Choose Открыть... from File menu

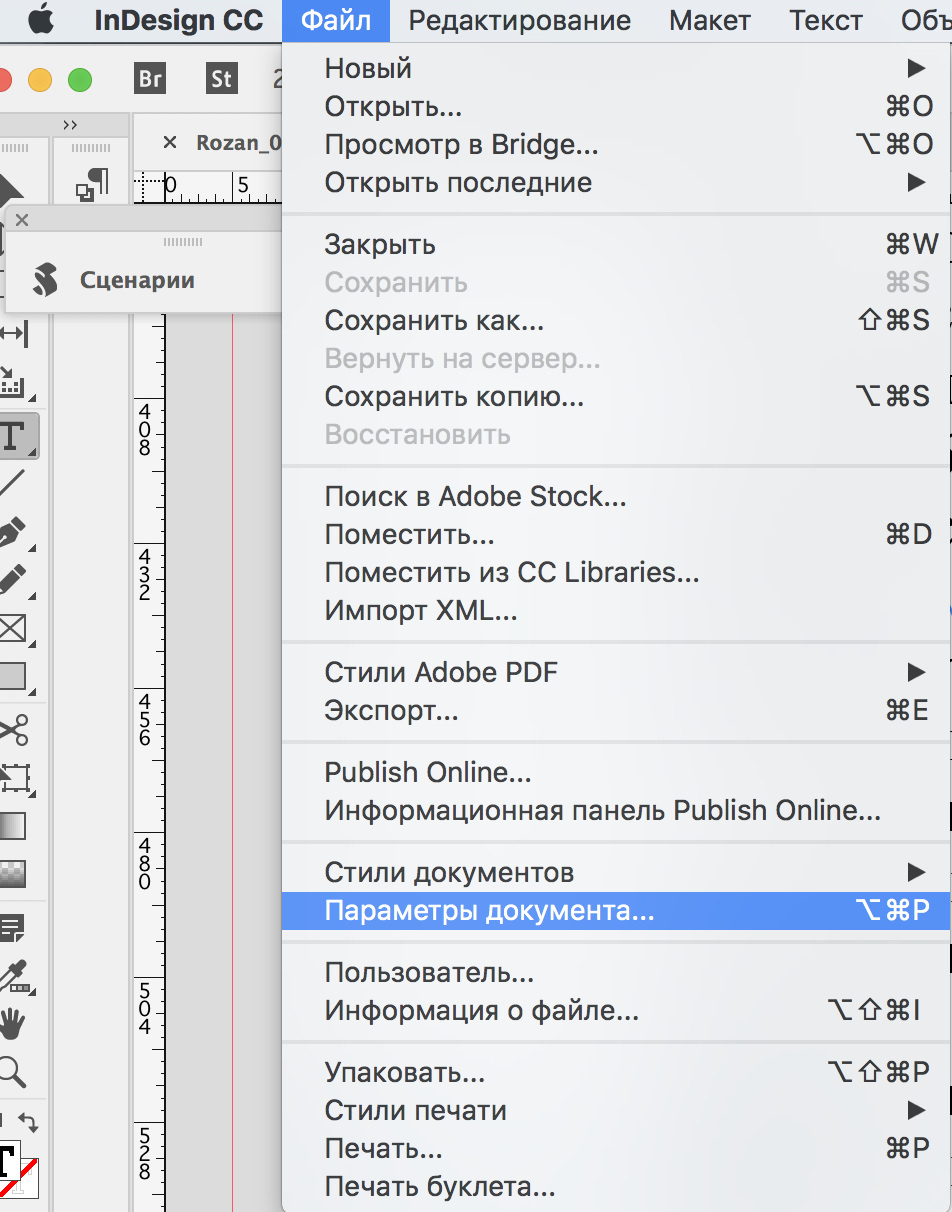coord(615,107)
